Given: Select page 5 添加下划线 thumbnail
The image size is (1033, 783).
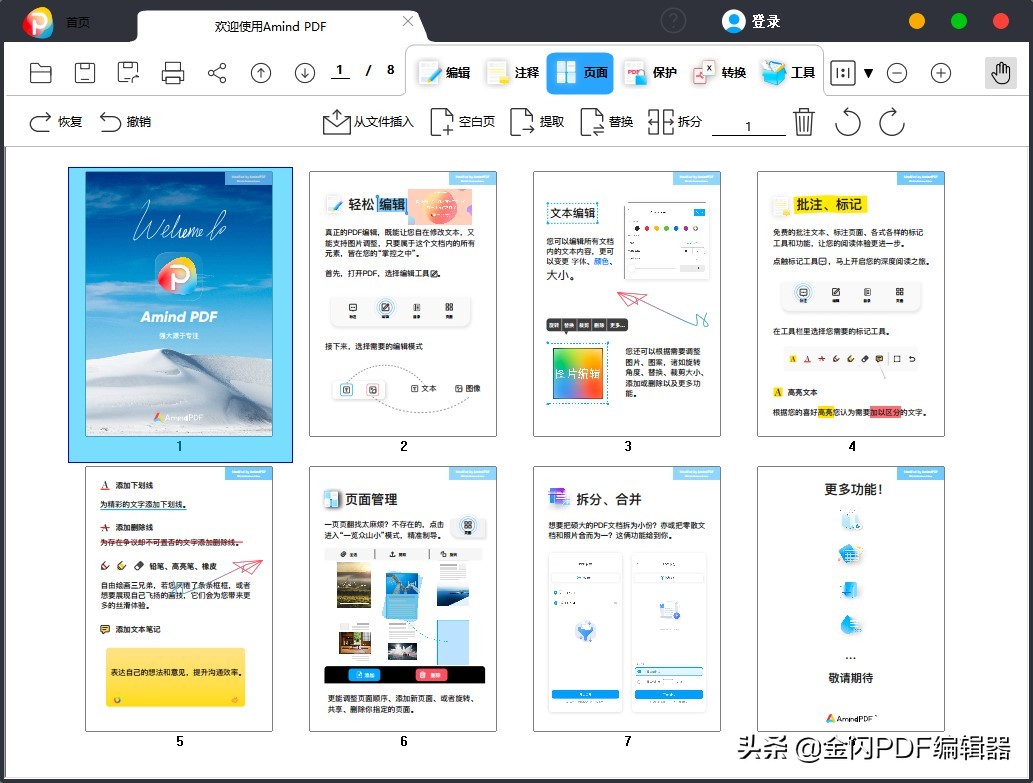Looking at the screenshot, I should 179,599.
